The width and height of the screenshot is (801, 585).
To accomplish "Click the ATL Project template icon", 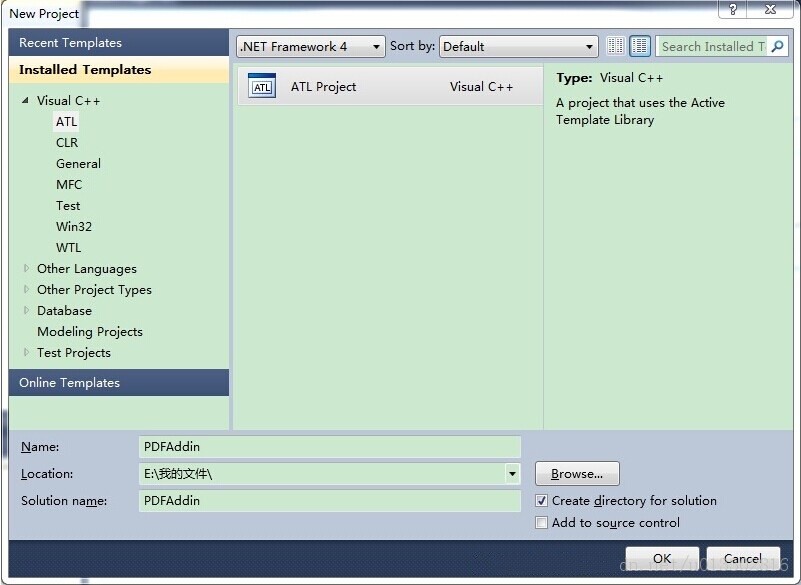I will click(x=262, y=86).
